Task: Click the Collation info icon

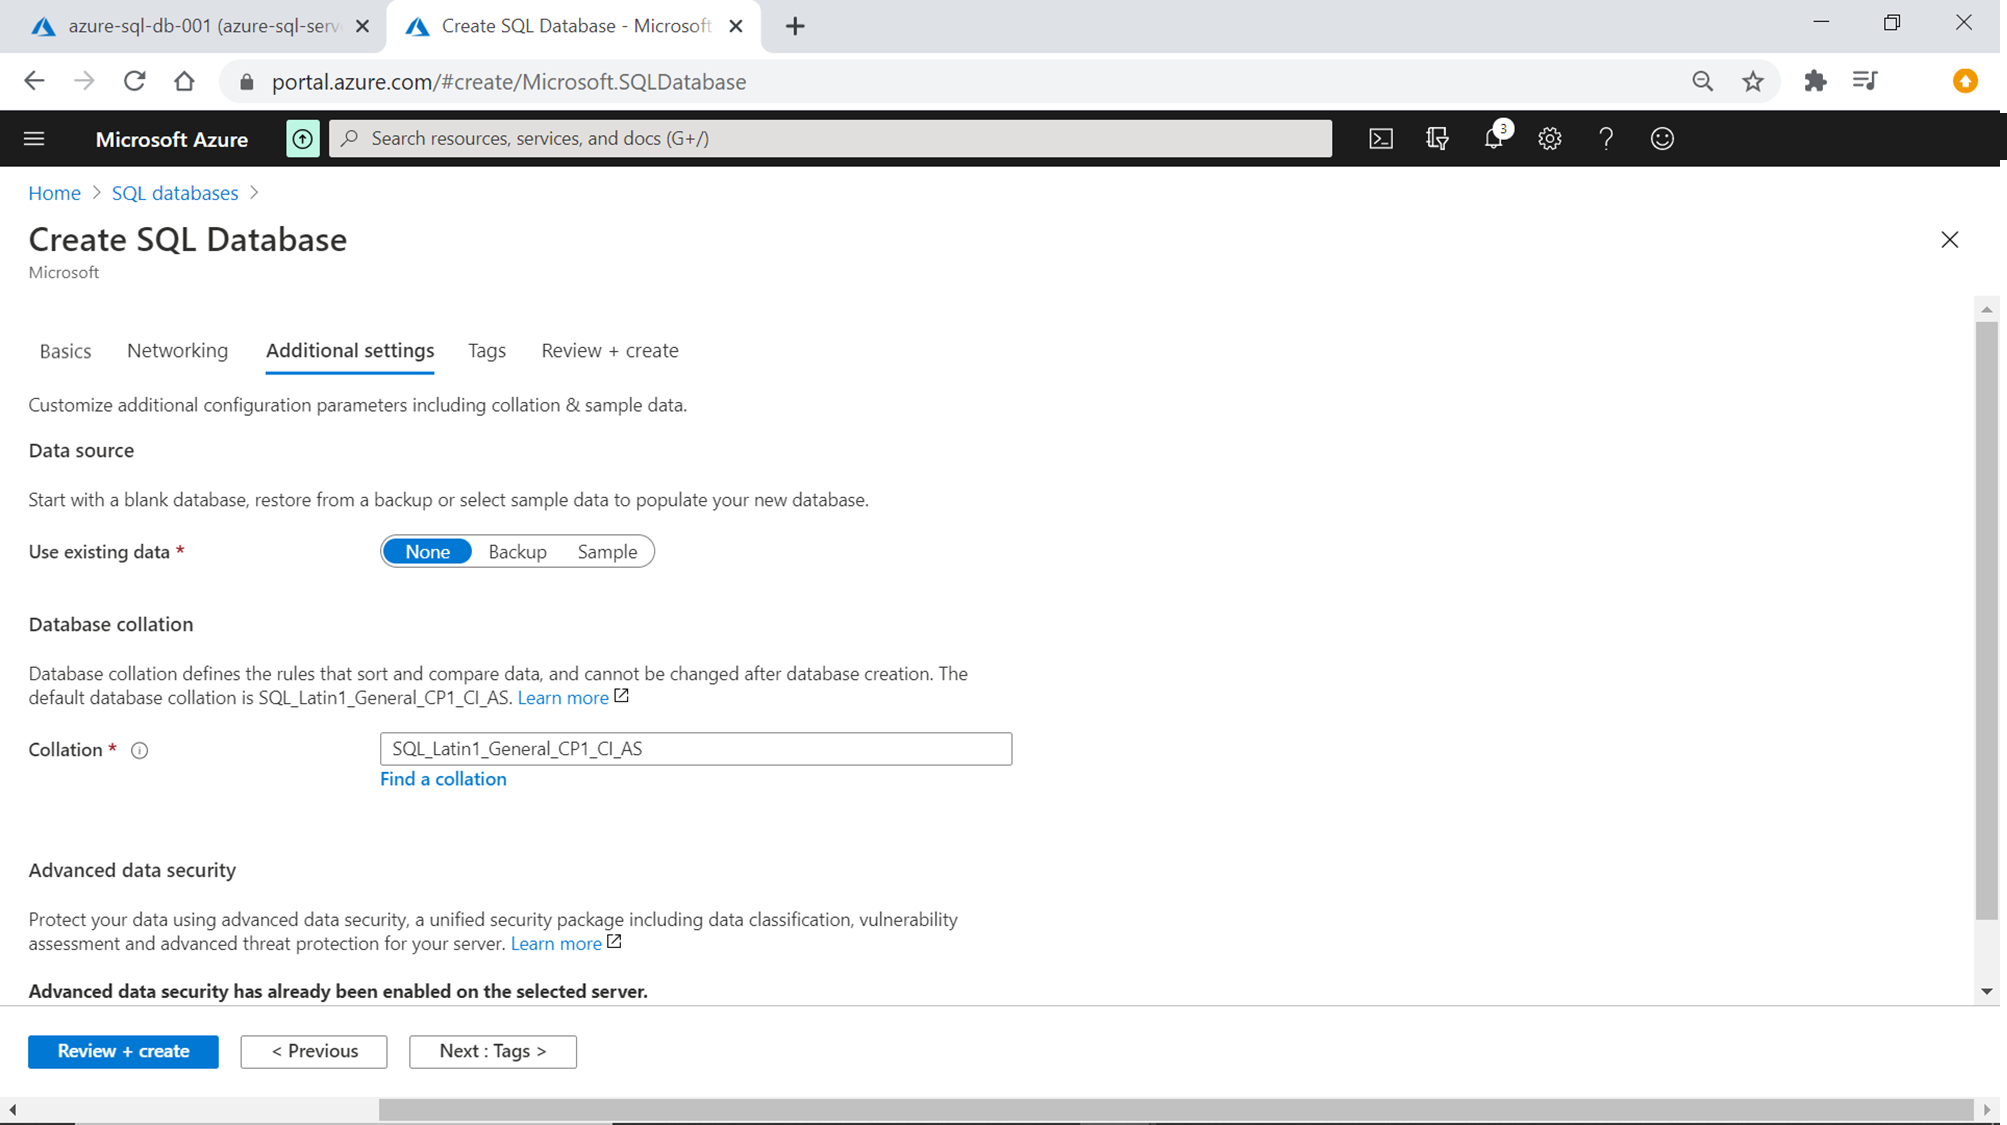Action: point(140,750)
